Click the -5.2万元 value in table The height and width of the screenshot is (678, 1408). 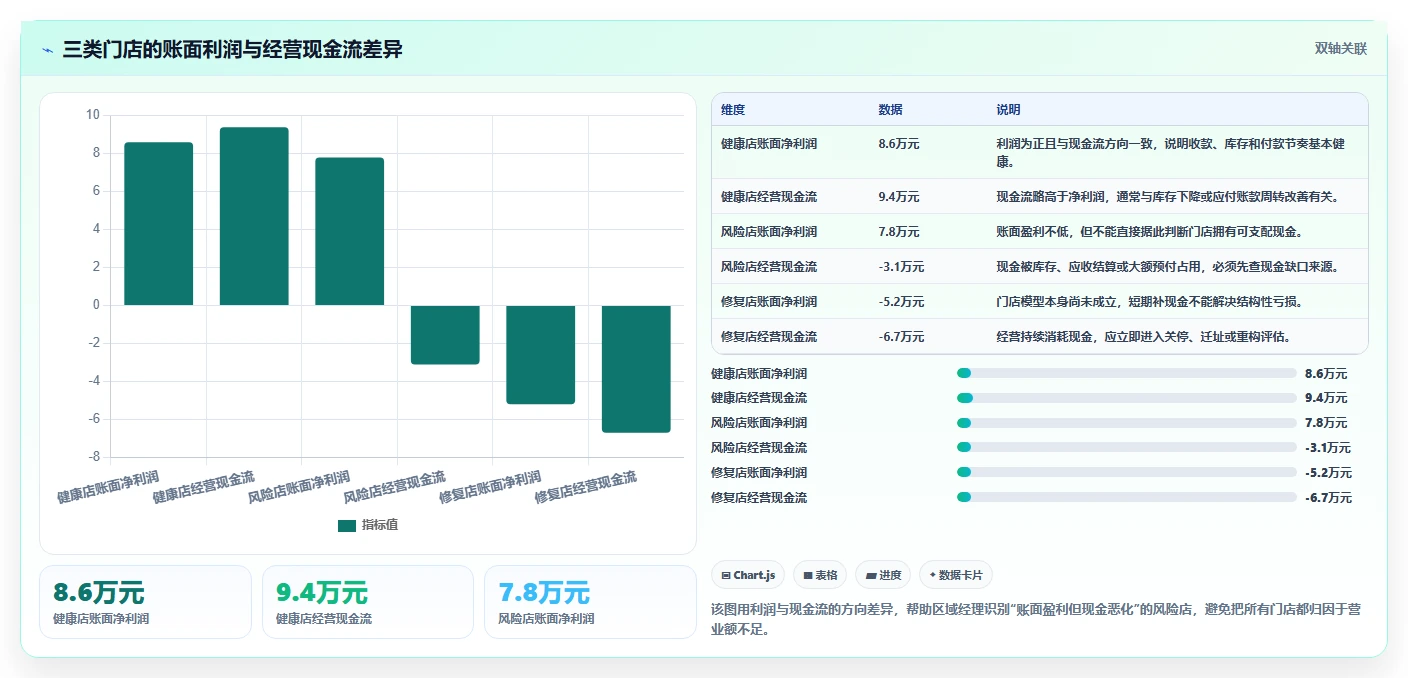(901, 302)
